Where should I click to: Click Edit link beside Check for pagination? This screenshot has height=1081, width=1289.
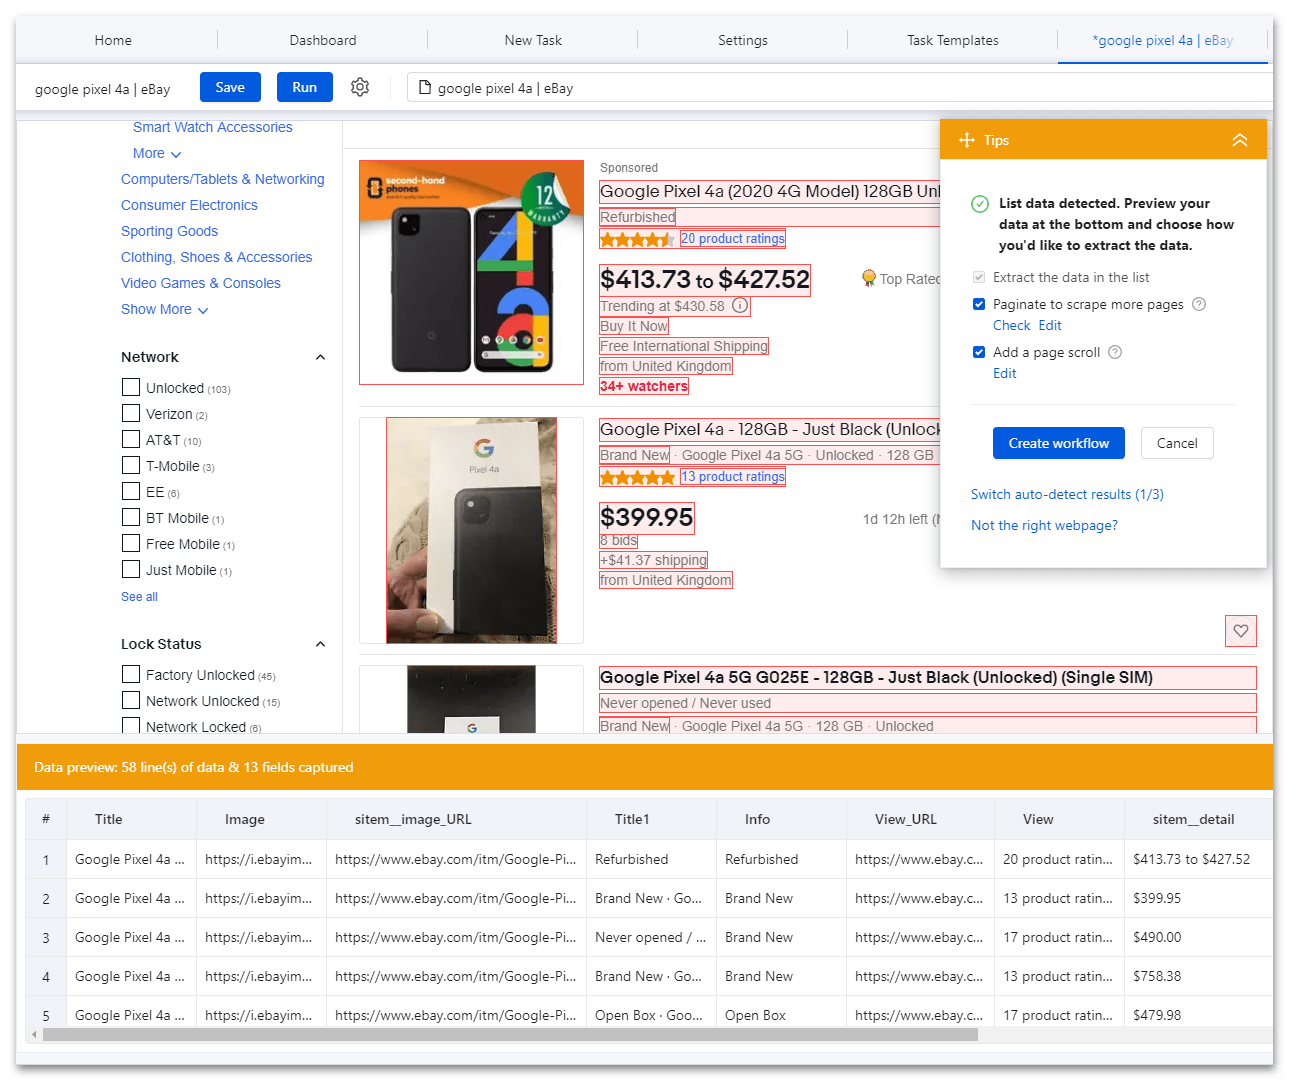[x=1050, y=325]
